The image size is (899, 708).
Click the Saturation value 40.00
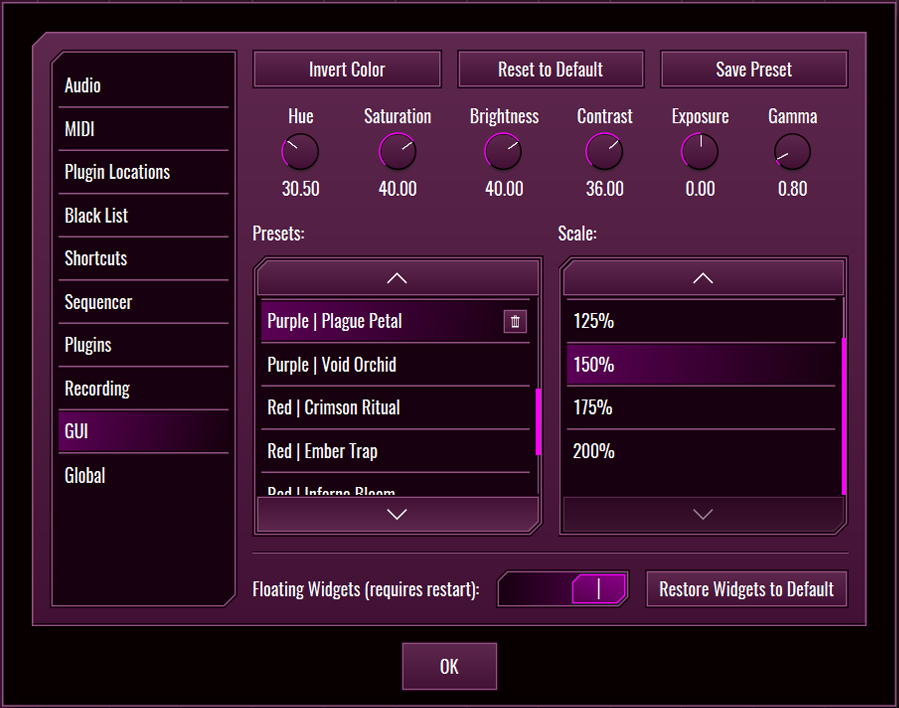[x=397, y=189]
